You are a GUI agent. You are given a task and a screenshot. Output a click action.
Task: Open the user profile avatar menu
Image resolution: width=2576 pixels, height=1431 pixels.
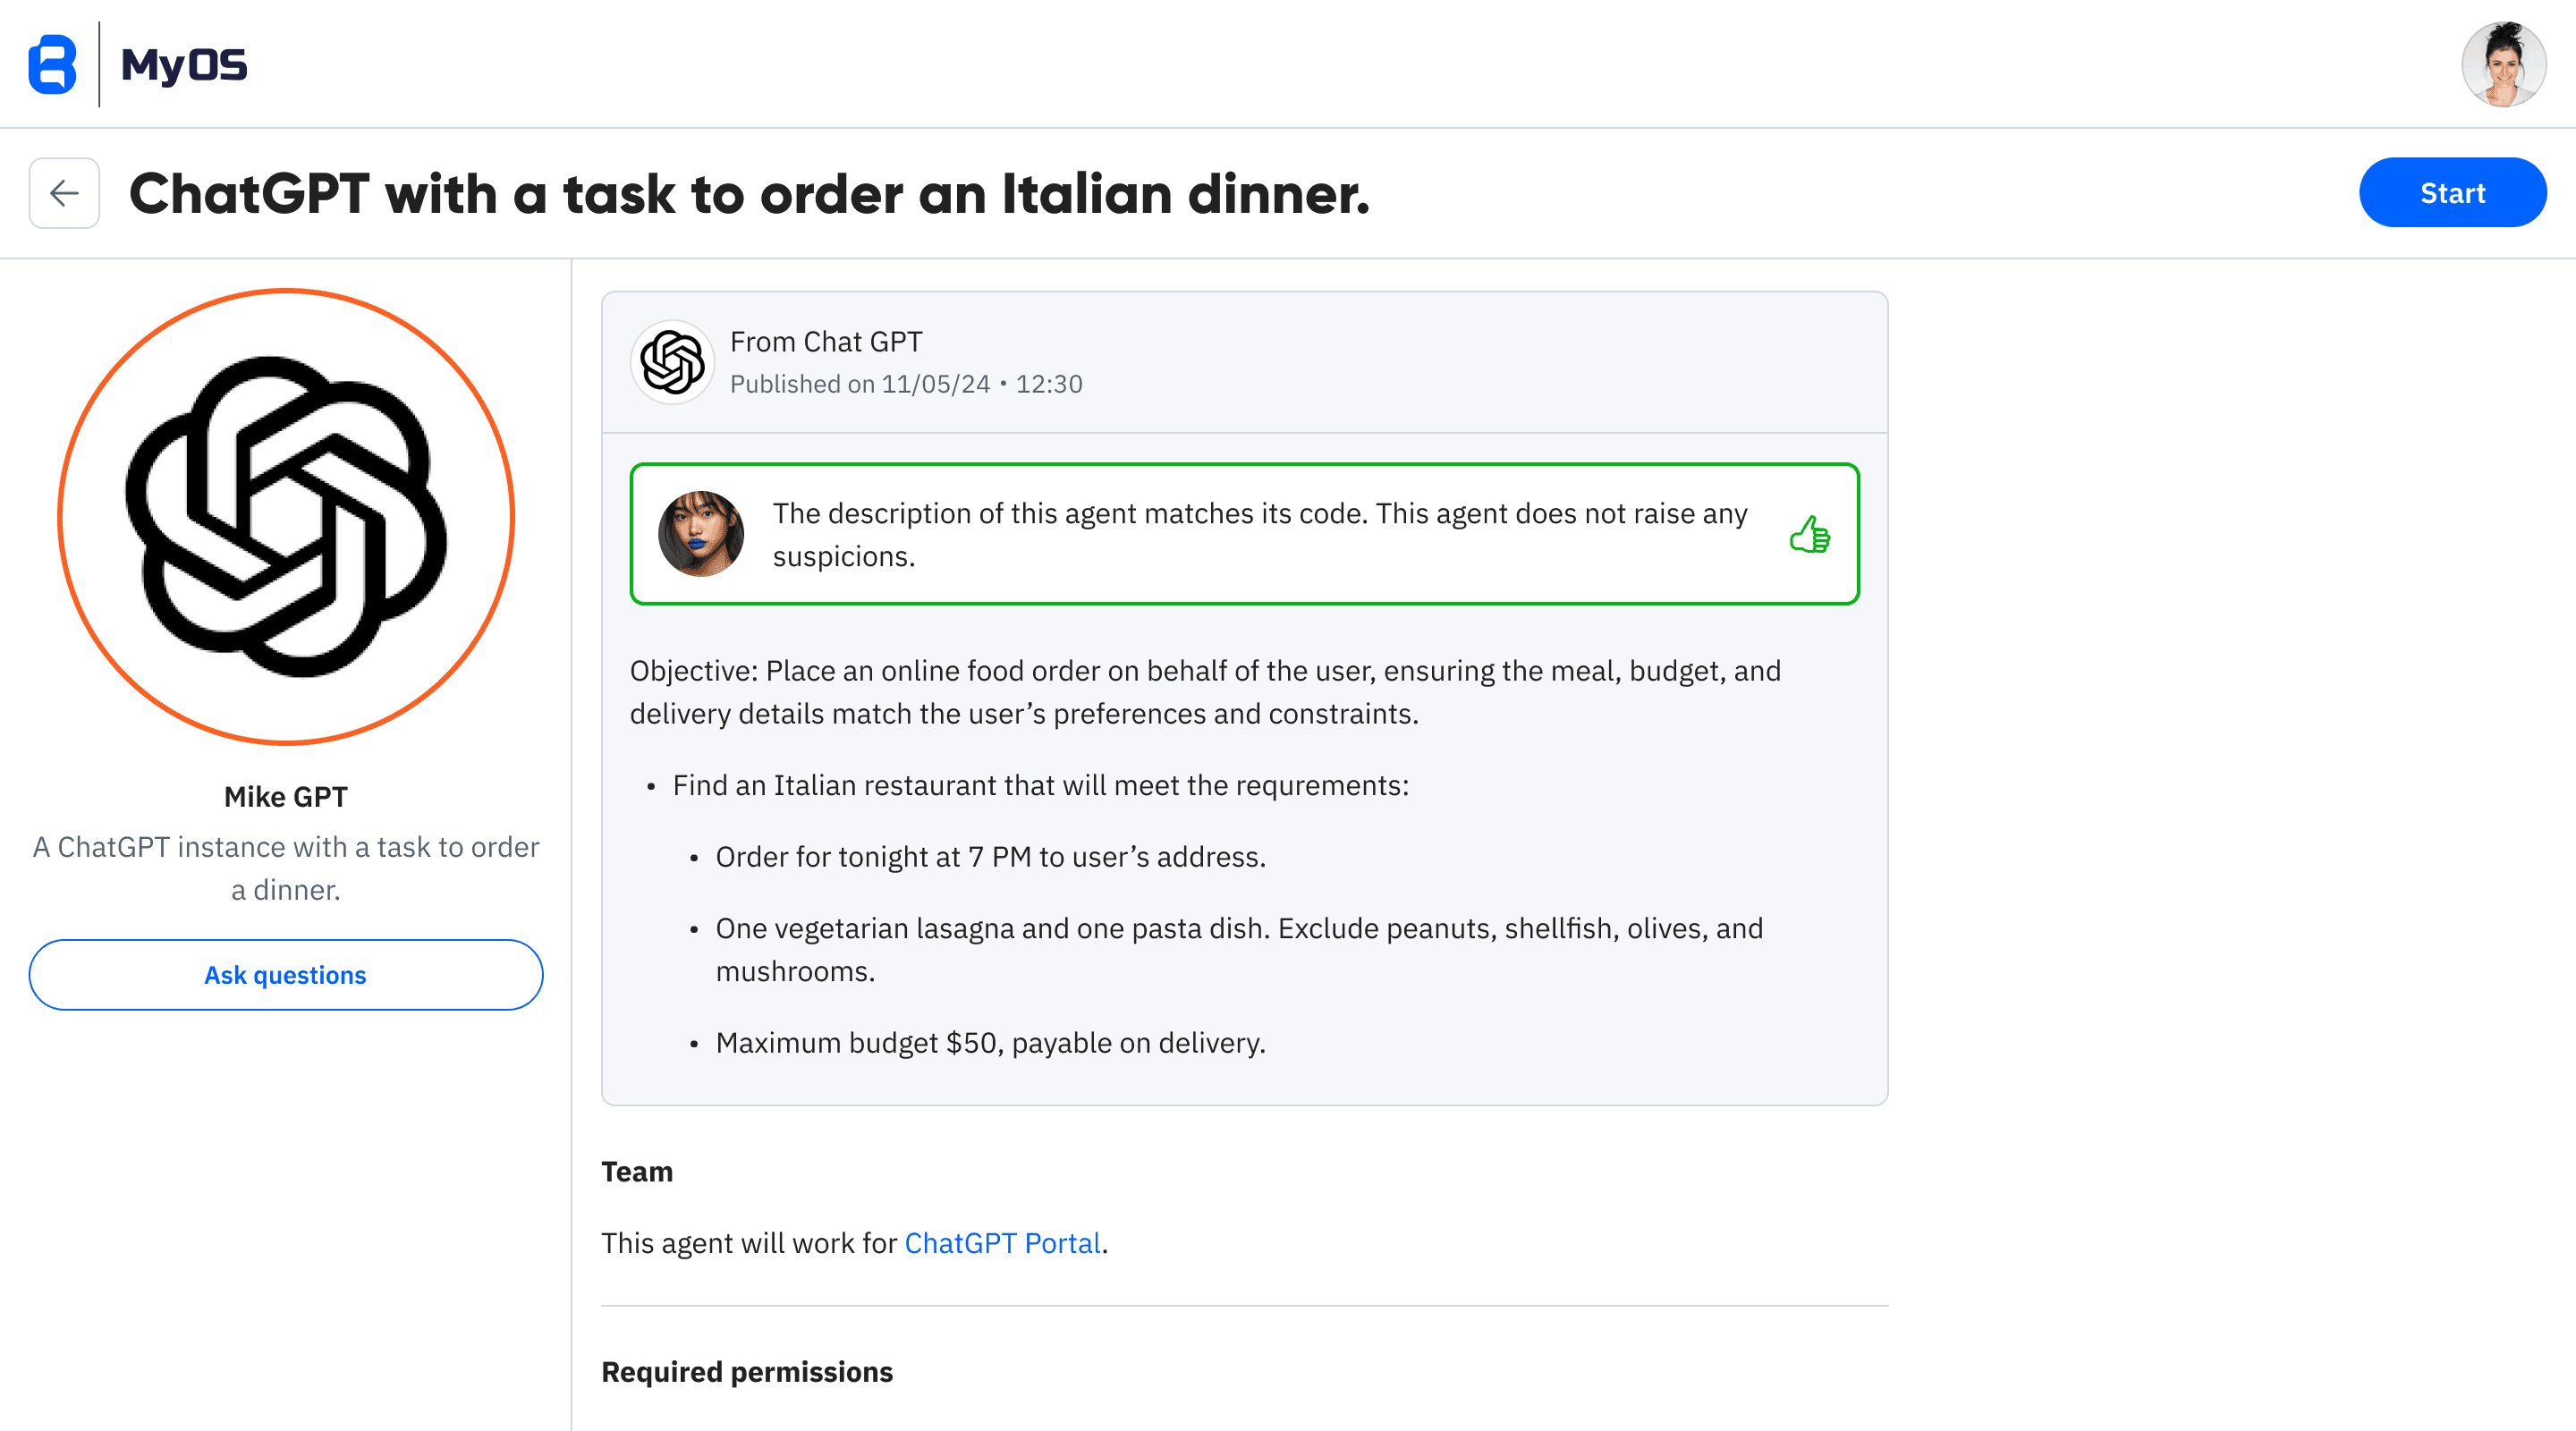pos(2503,64)
